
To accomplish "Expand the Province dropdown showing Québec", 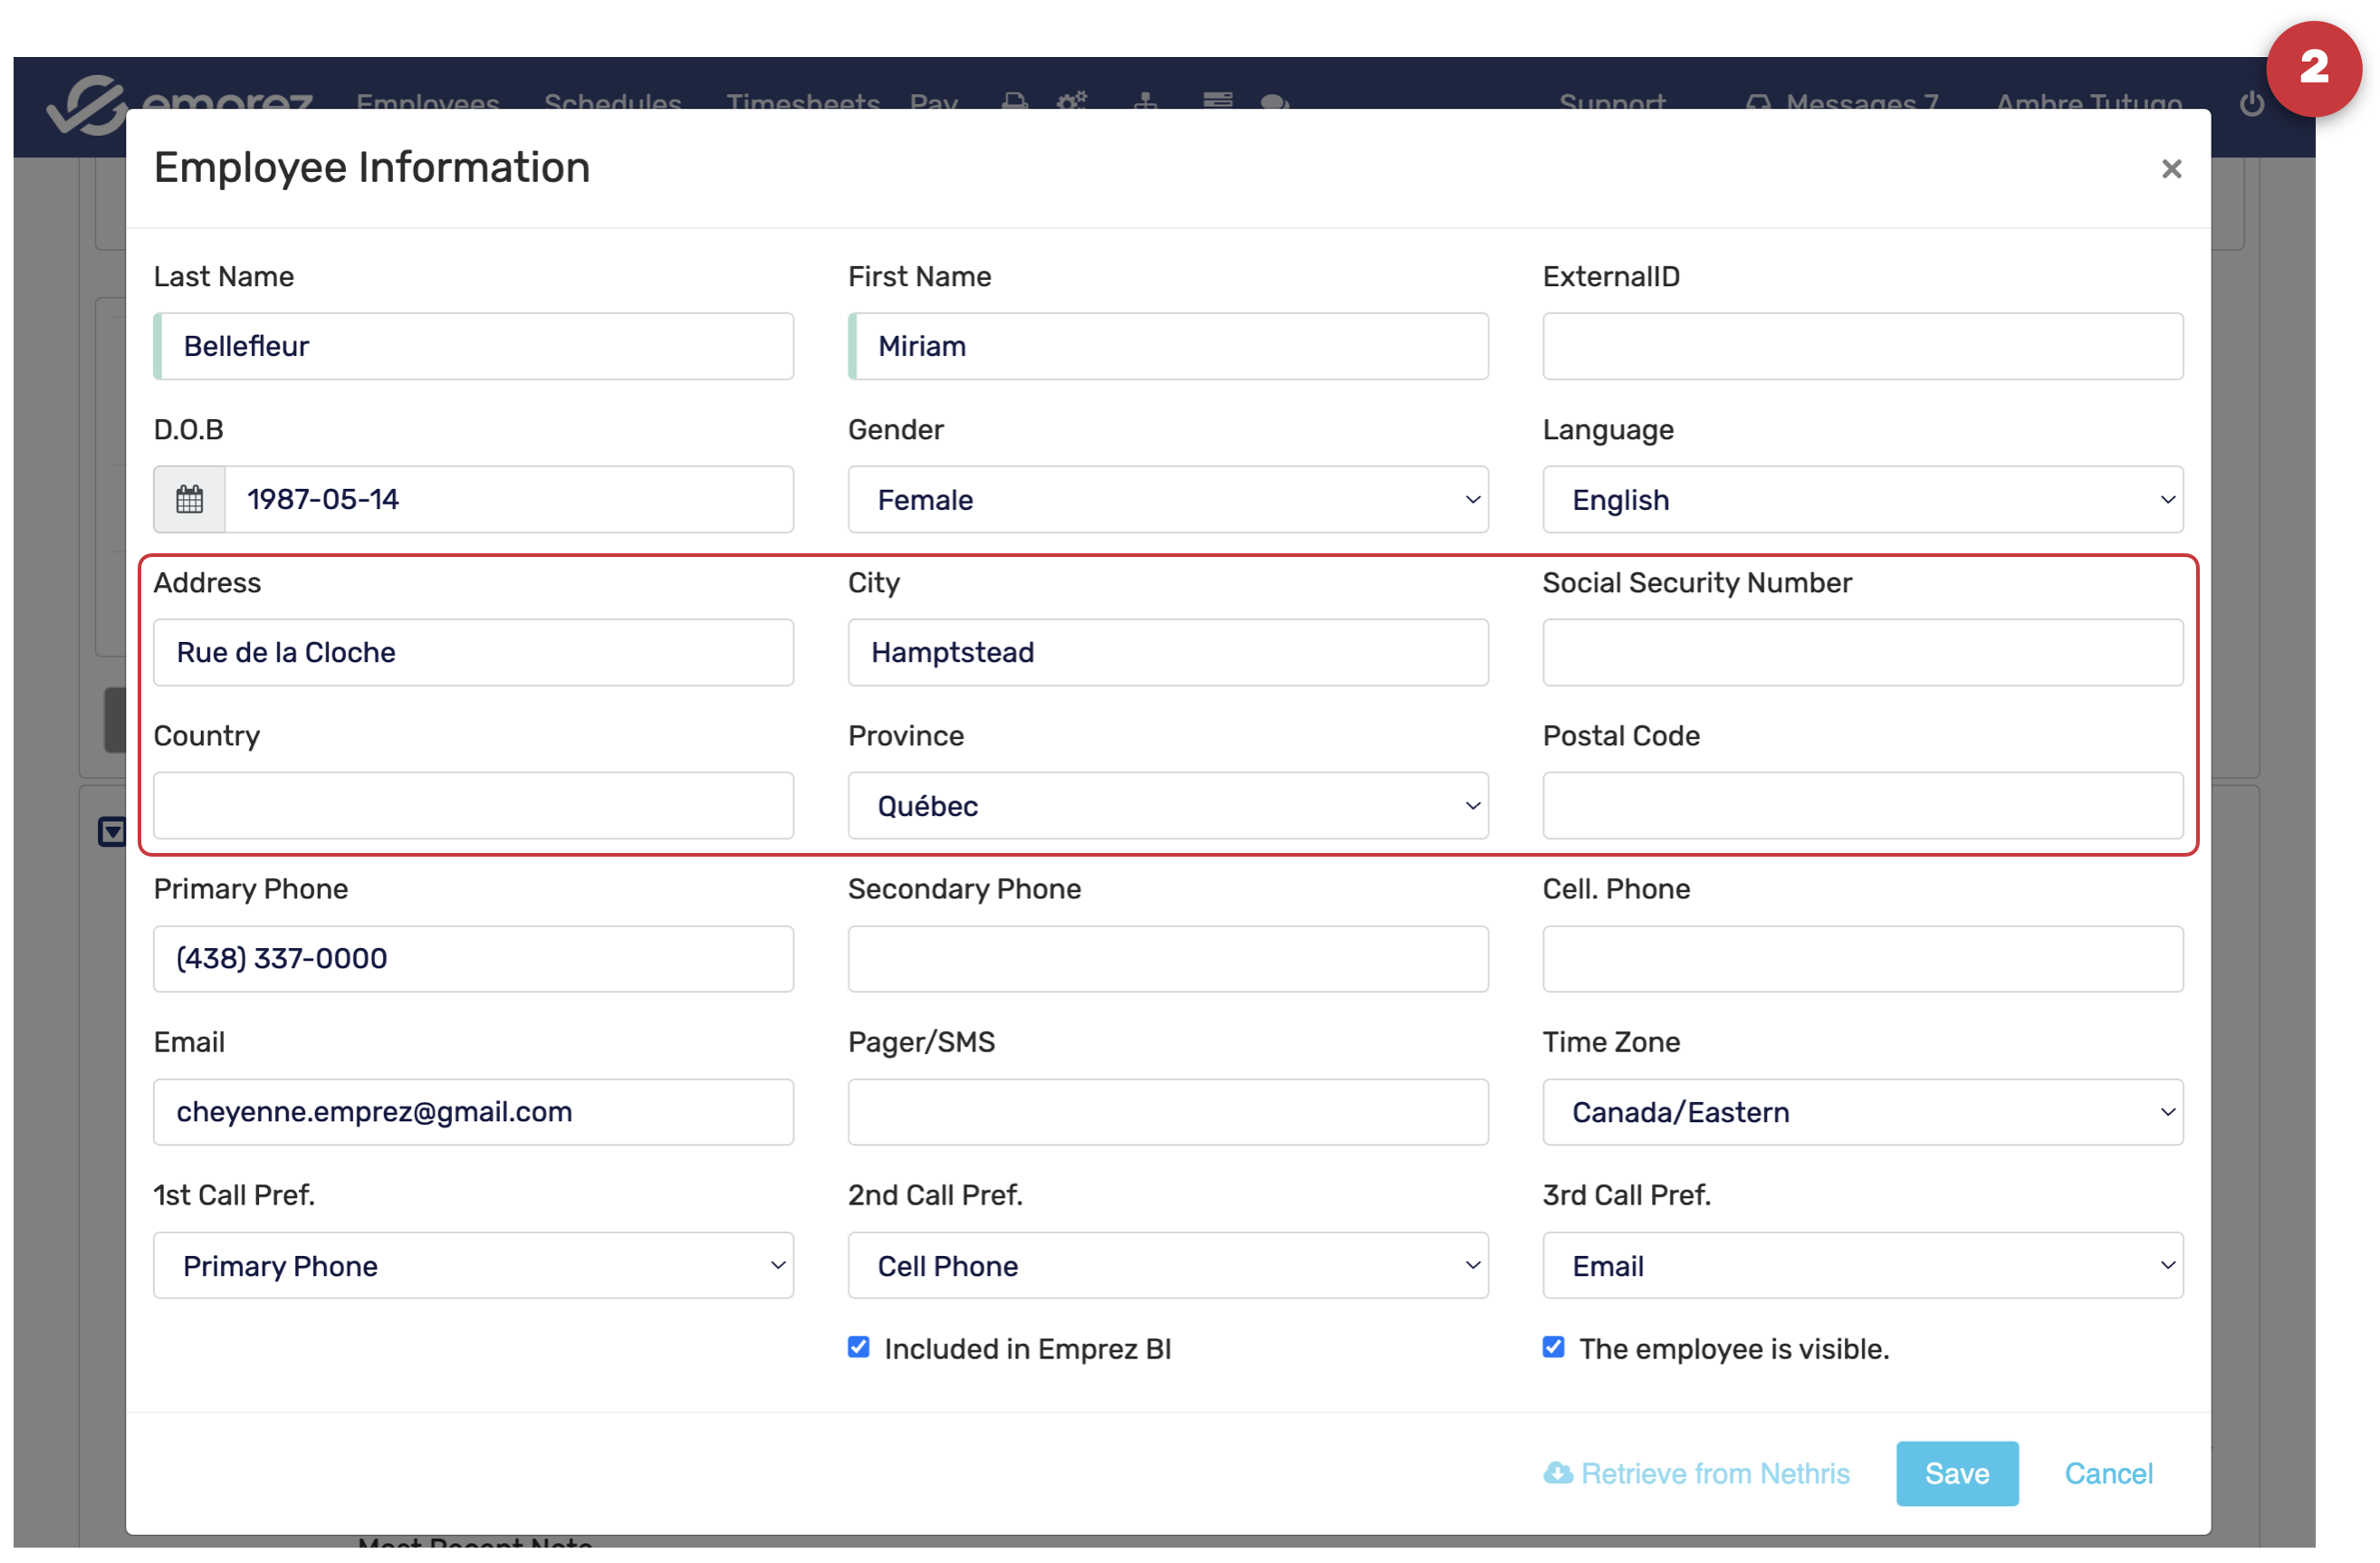I will 1167,805.
